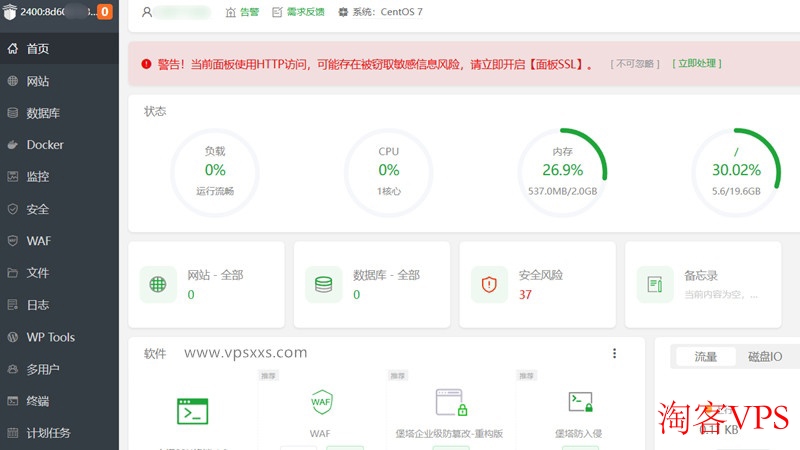
Task: Click the 堡塔防入侵 icon
Action: (x=580, y=402)
